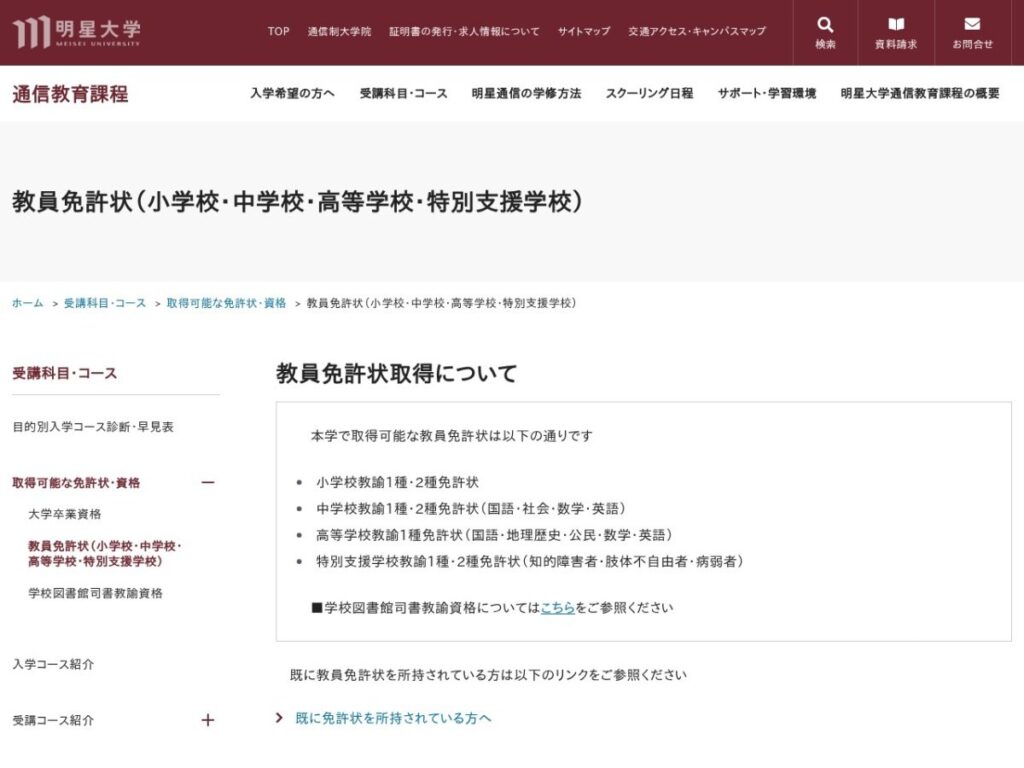1024x768 pixels.
Task: Open 目的別入学コース診断・早見表 sidebar item
Action: [93, 427]
